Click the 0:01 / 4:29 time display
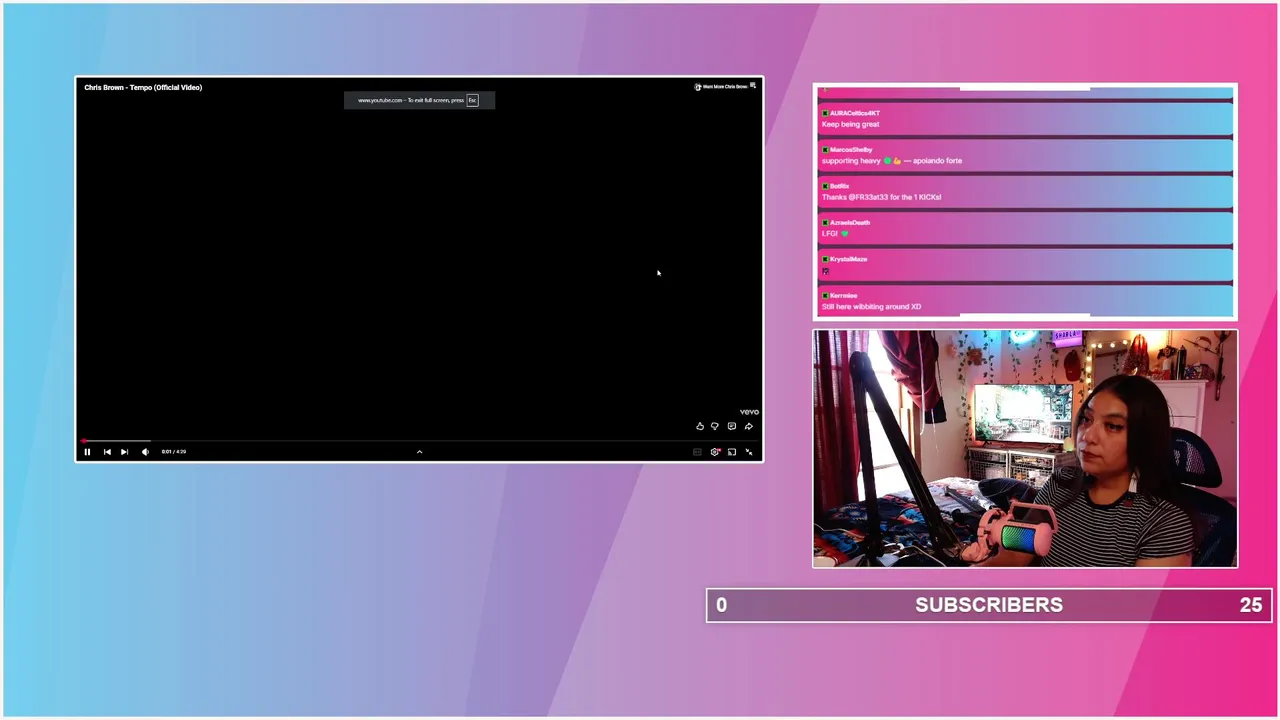The height and width of the screenshot is (720, 1280). [174, 452]
